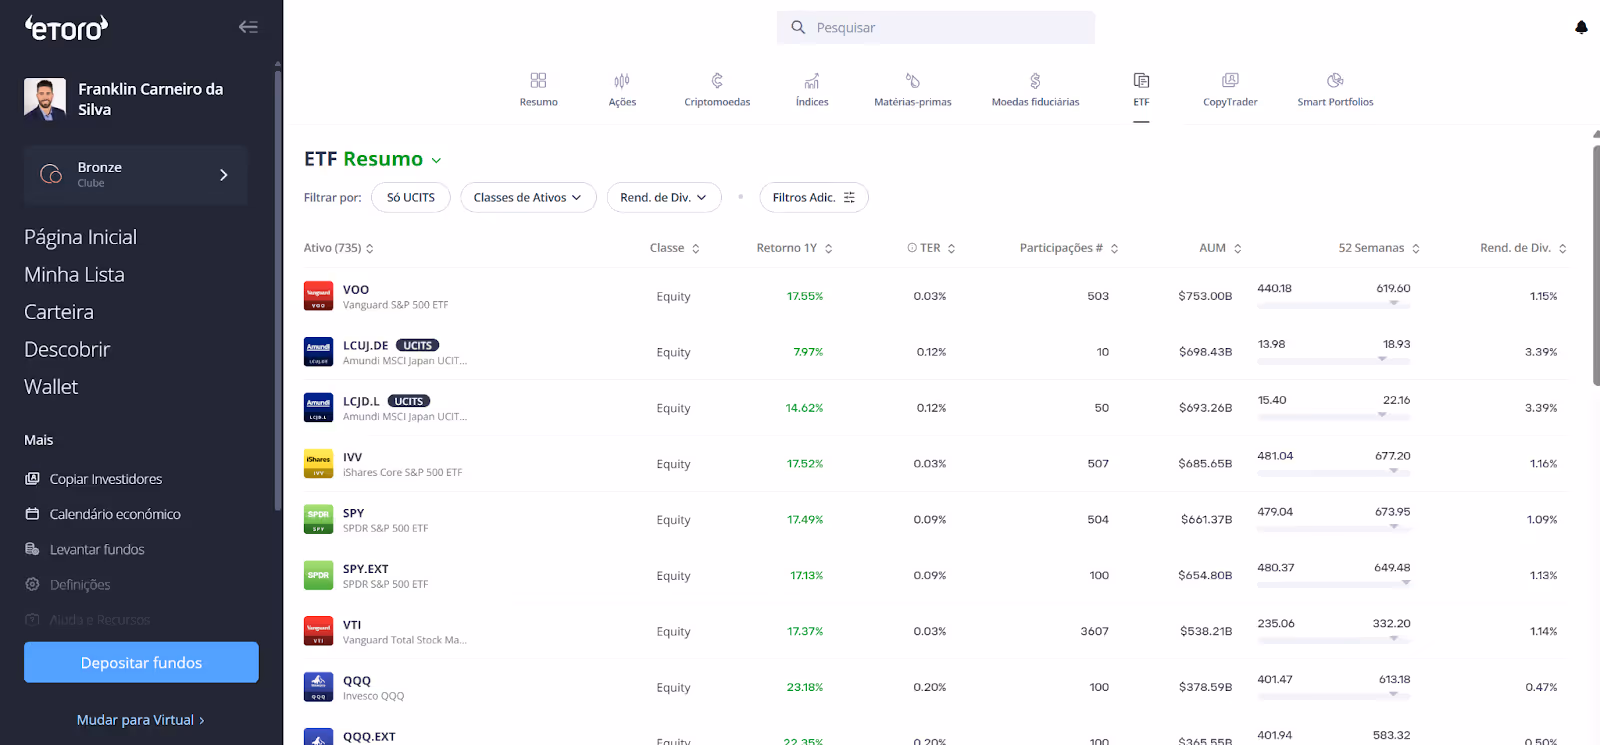The image size is (1600, 745).
Task: Expand the Bronze Clube panel
Action: pos(136,175)
